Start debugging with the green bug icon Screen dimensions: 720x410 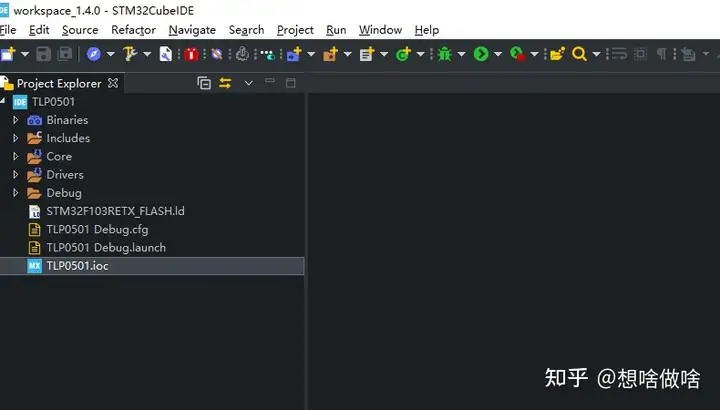click(444, 54)
